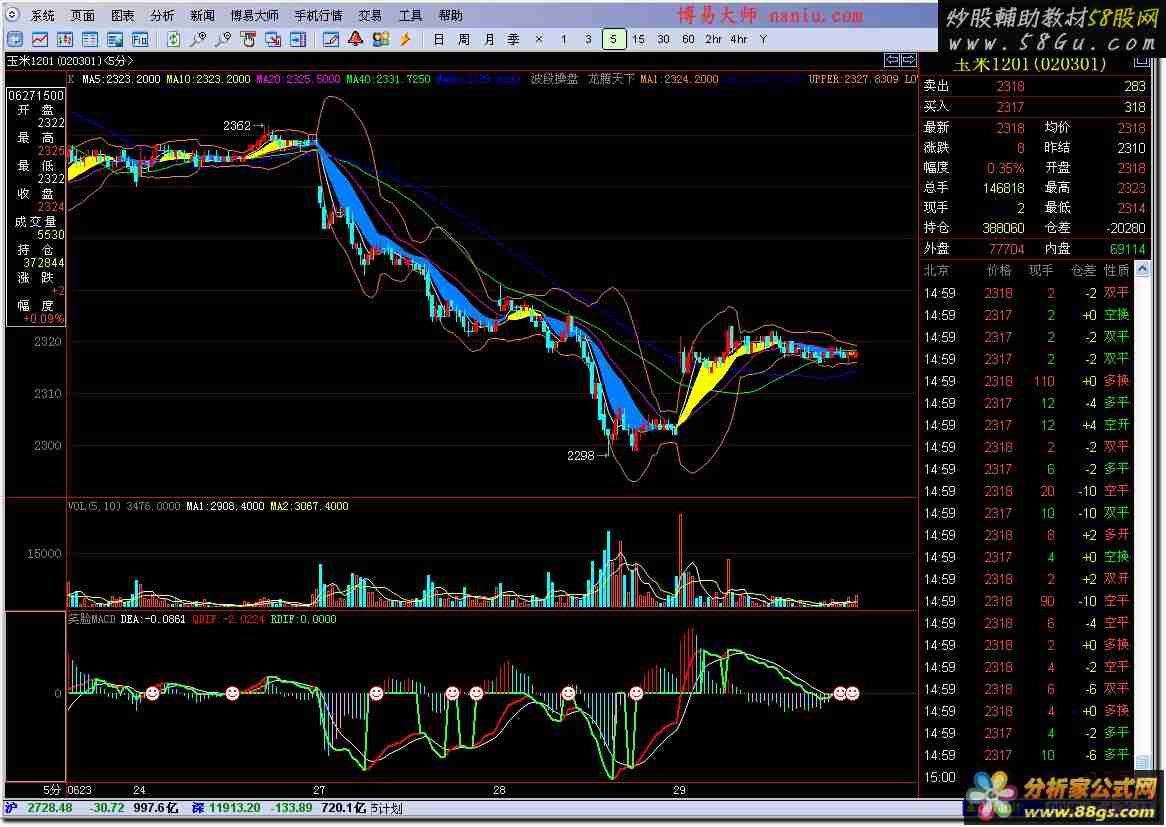1166x827 pixels.
Task: Open the 交易 menu
Action: [x=370, y=16]
